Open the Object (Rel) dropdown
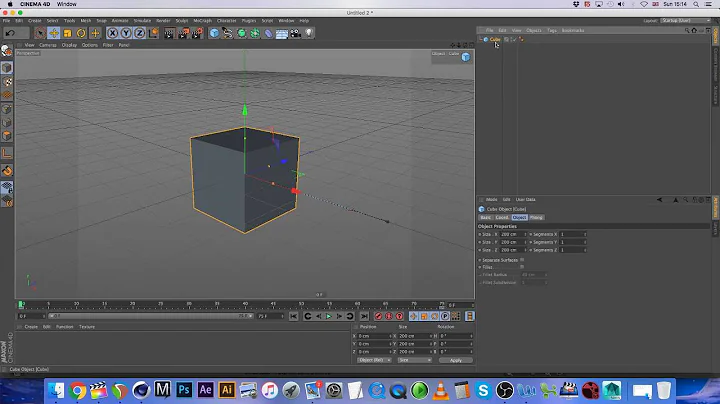 374,360
